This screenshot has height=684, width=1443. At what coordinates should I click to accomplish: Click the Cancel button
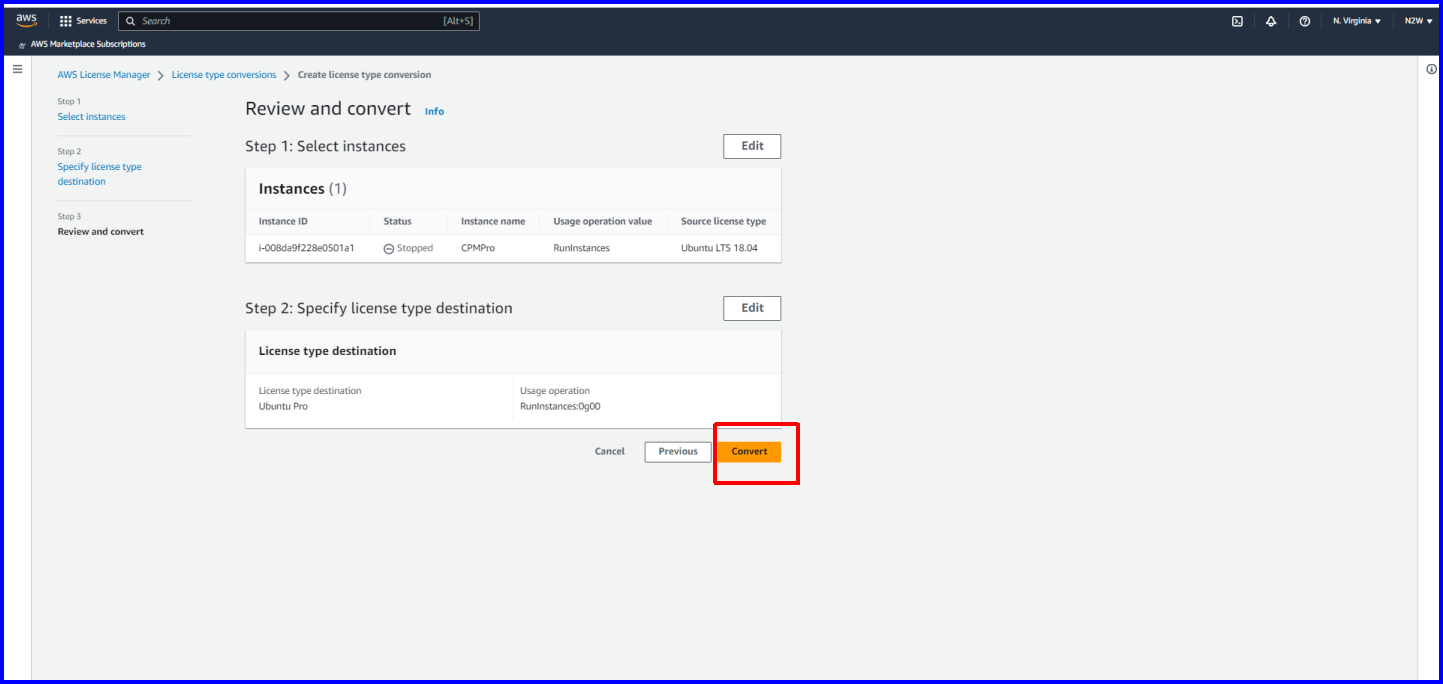610,451
